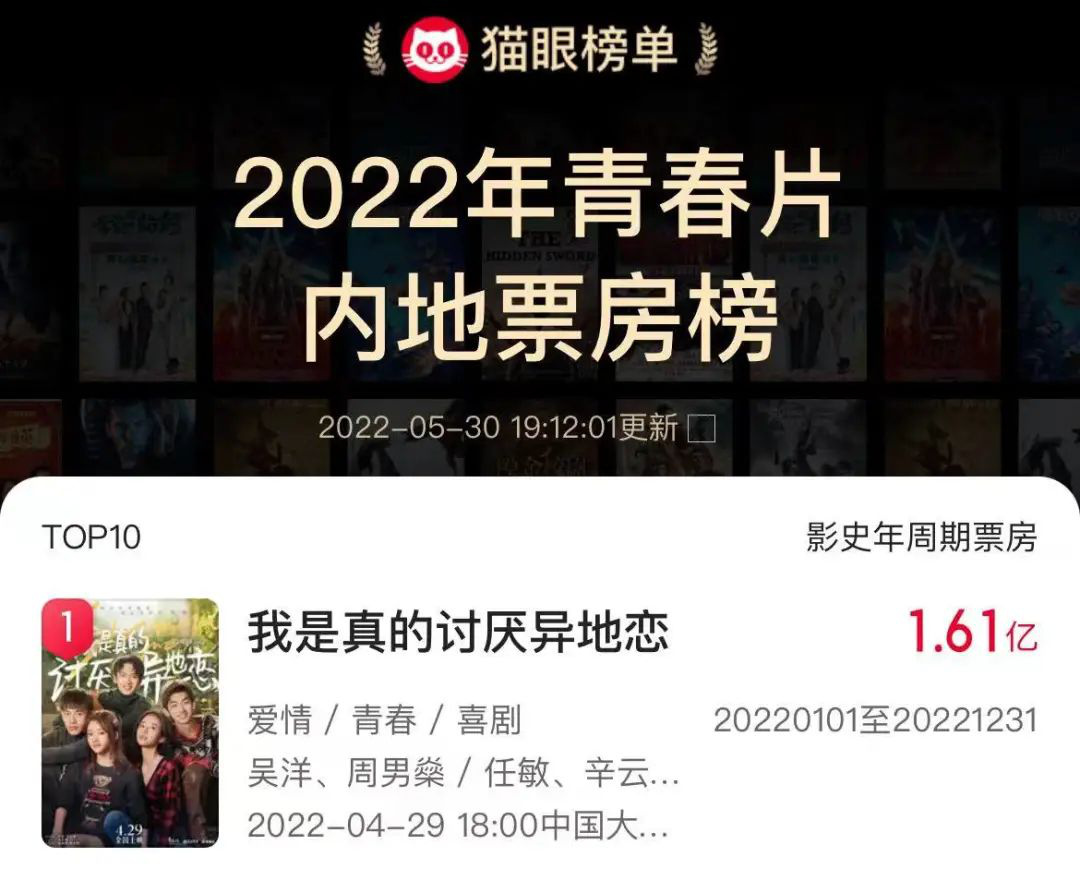Screen dimensions: 1080x881
Task: Tap the red Maoyan cat logo
Action: [x=435, y=50]
